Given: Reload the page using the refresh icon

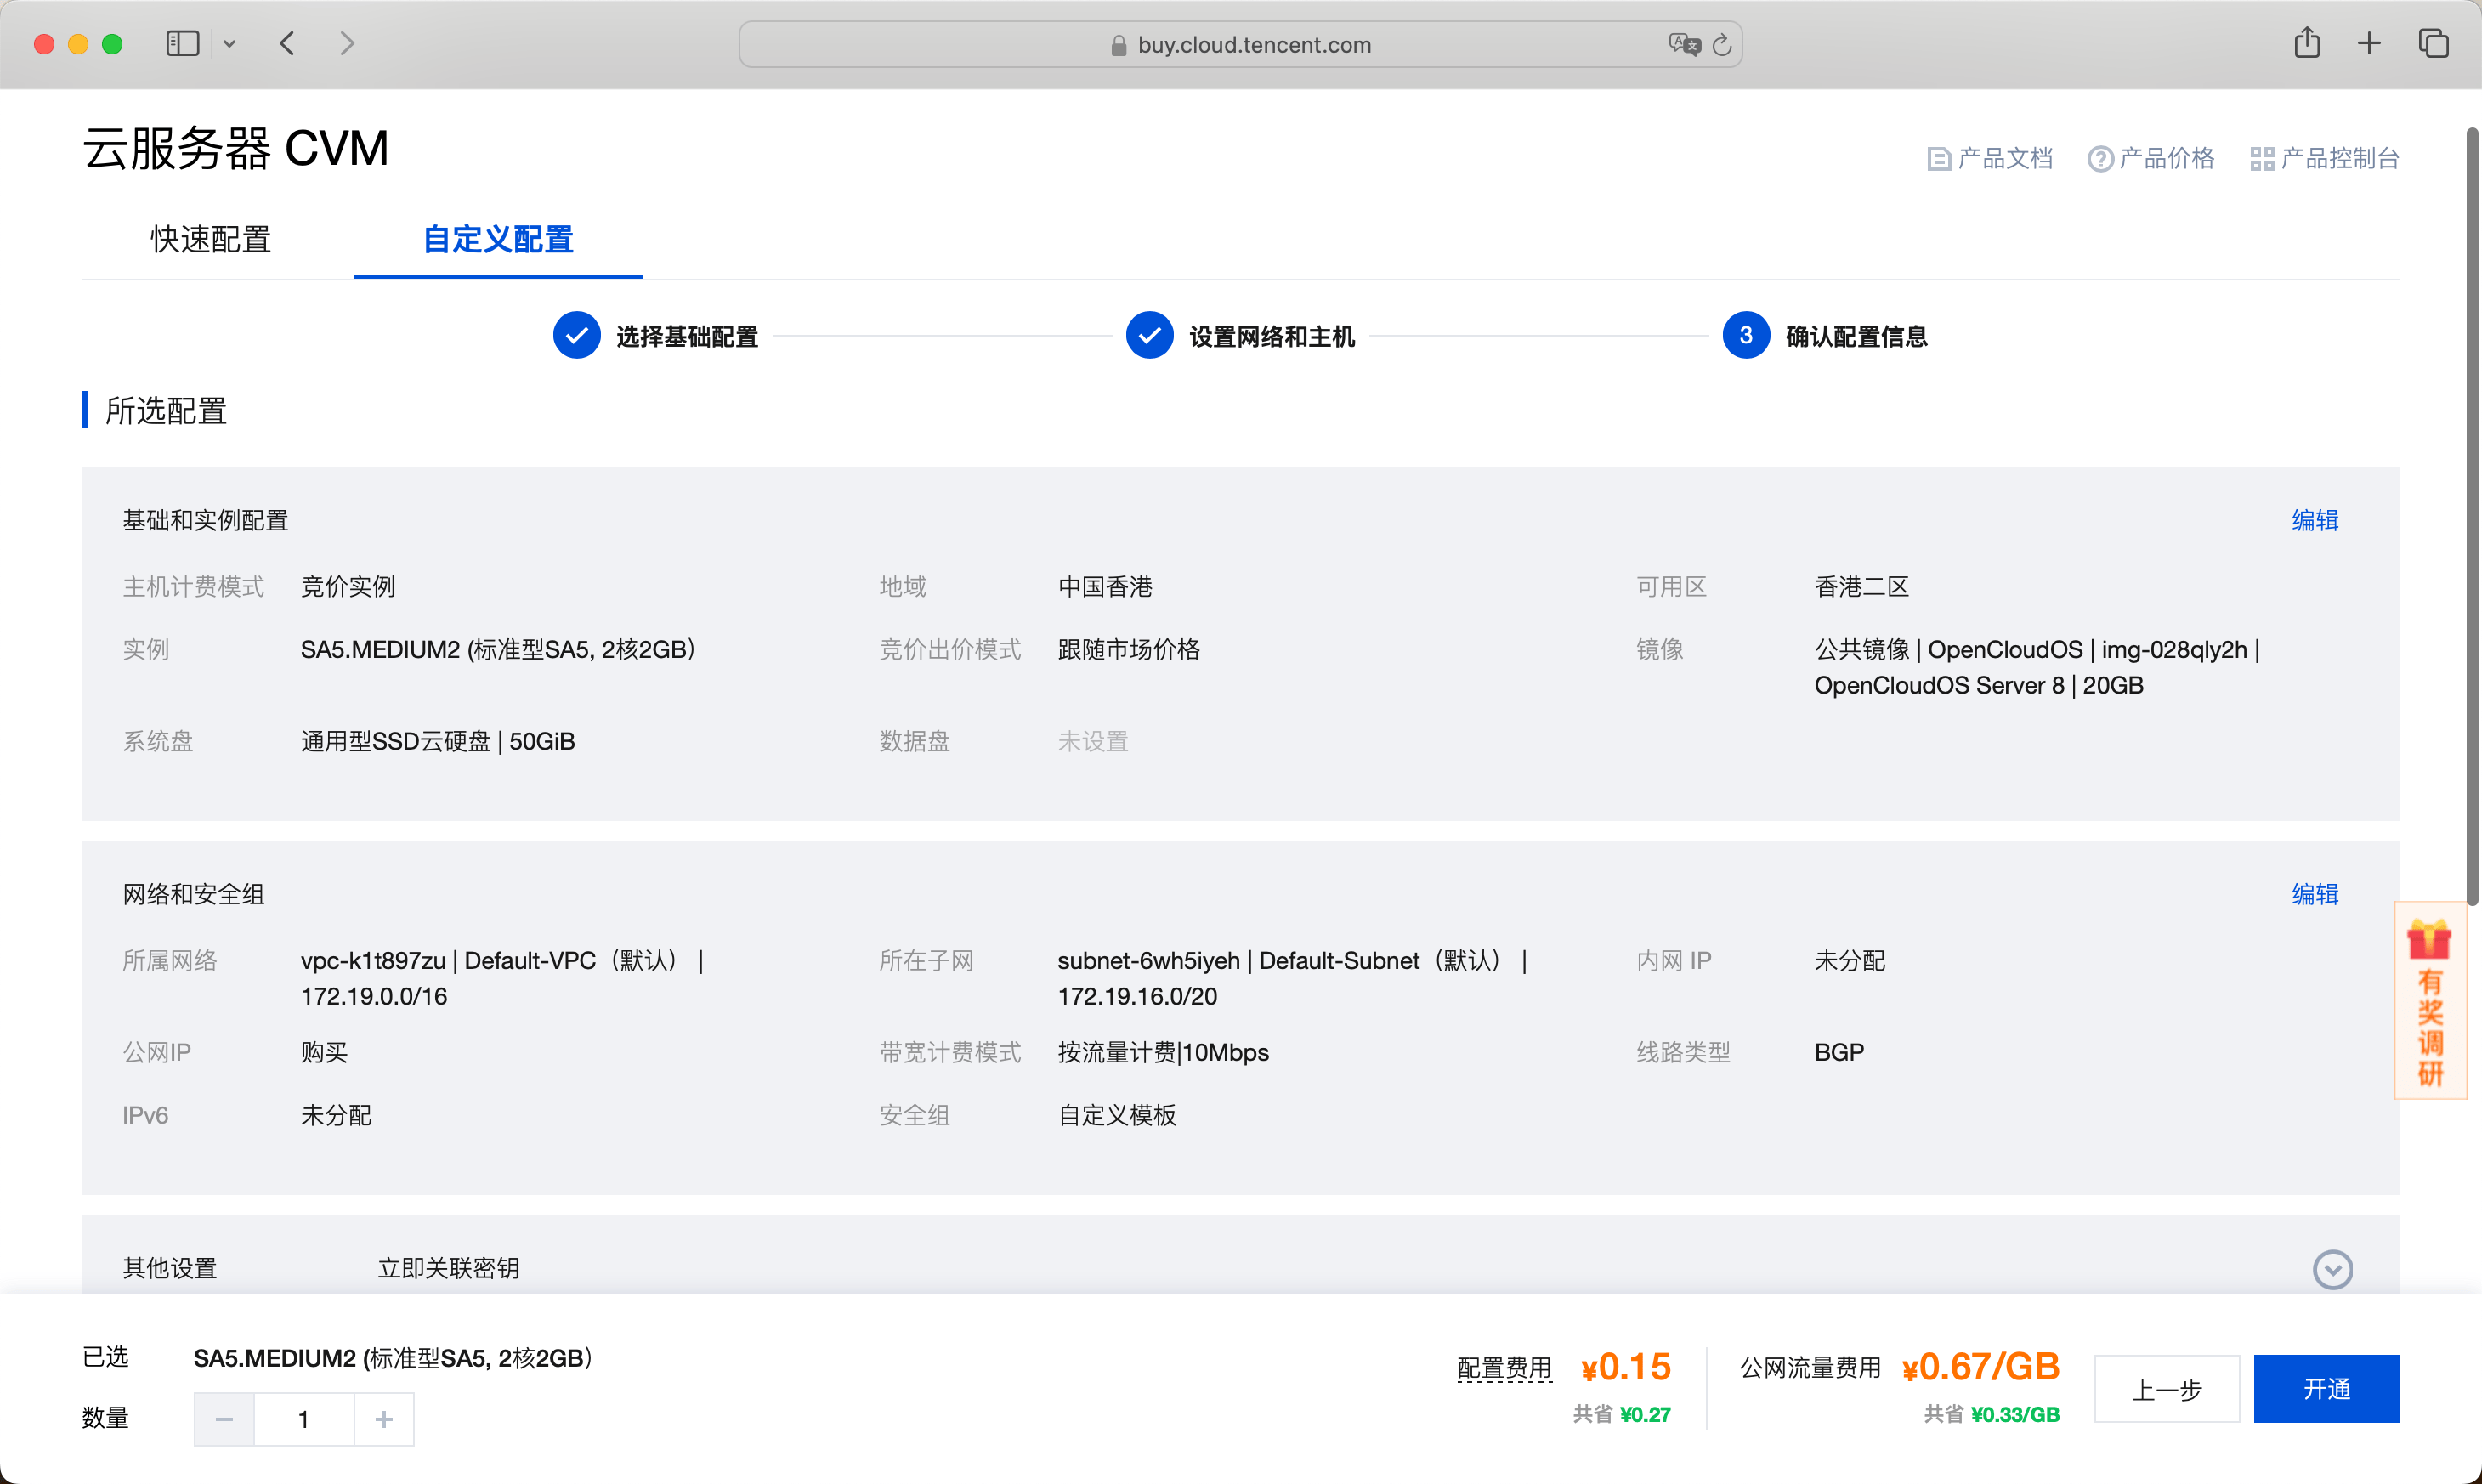Looking at the screenshot, I should pyautogui.click(x=1722, y=44).
